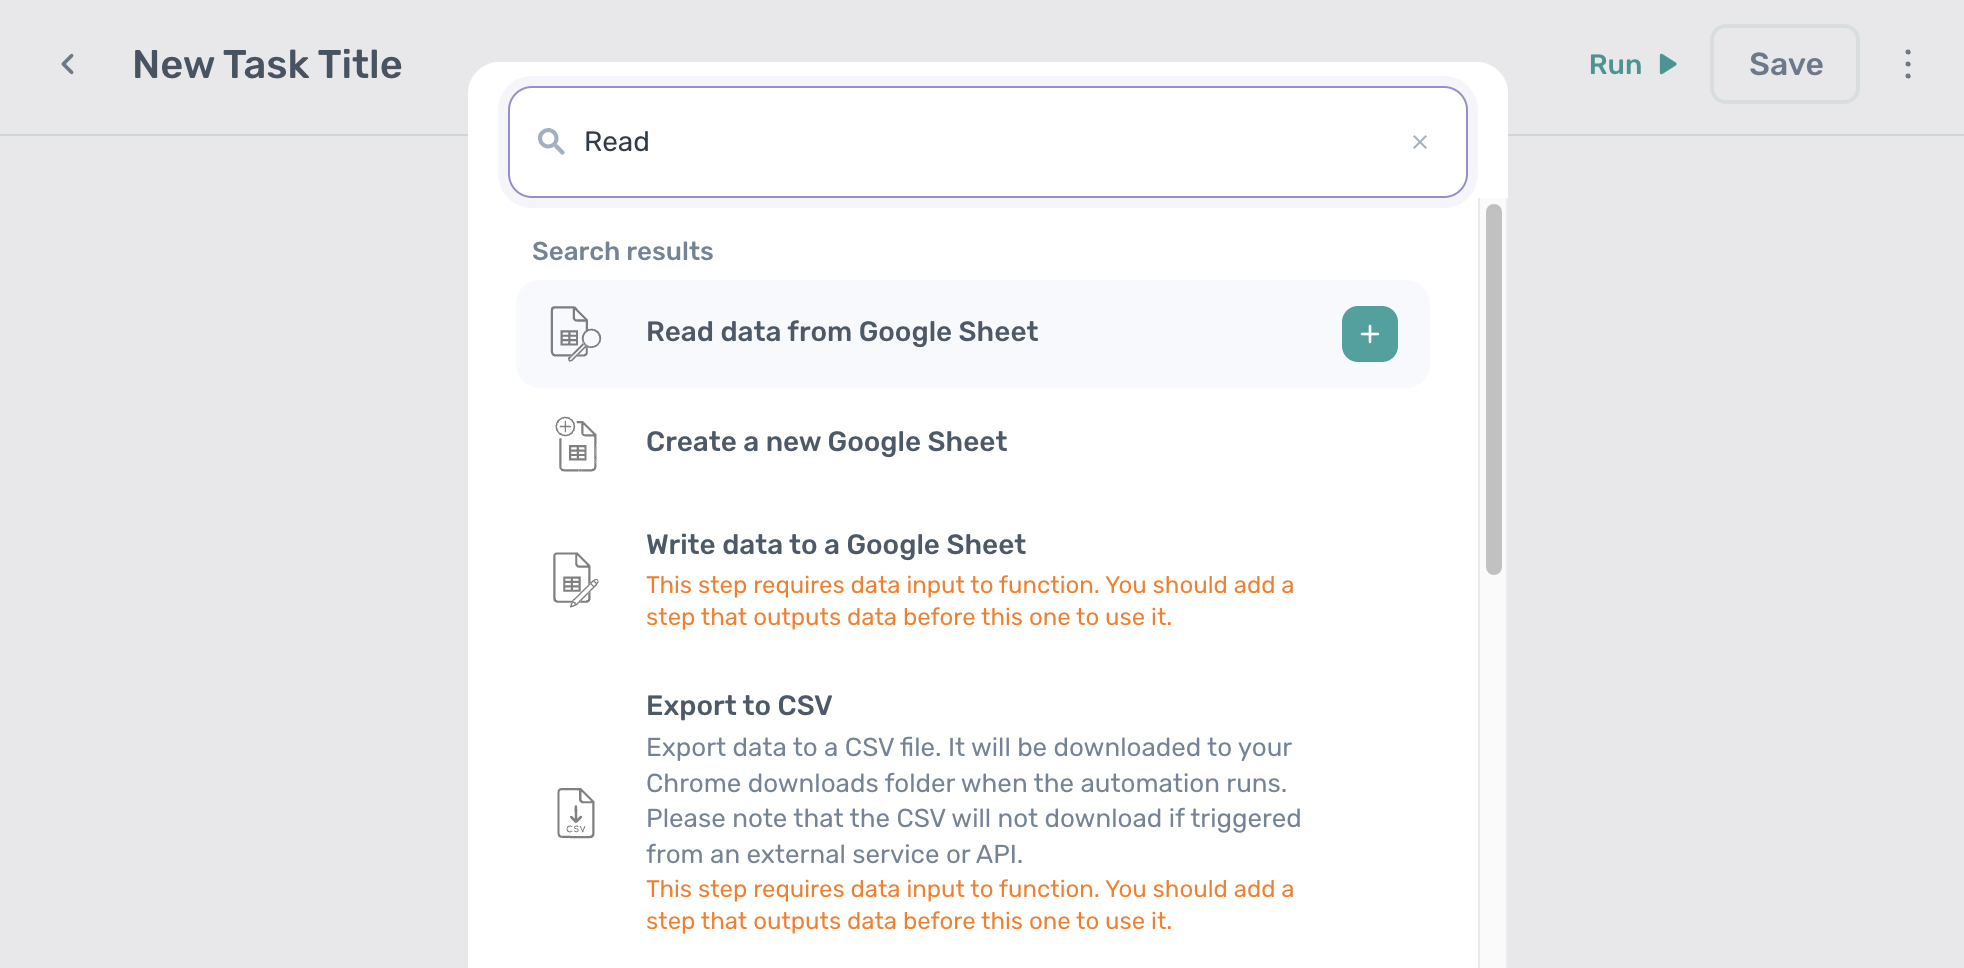The width and height of the screenshot is (1964, 968).
Task: Click the Write data to a Google Sheet icon
Action: (x=575, y=580)
